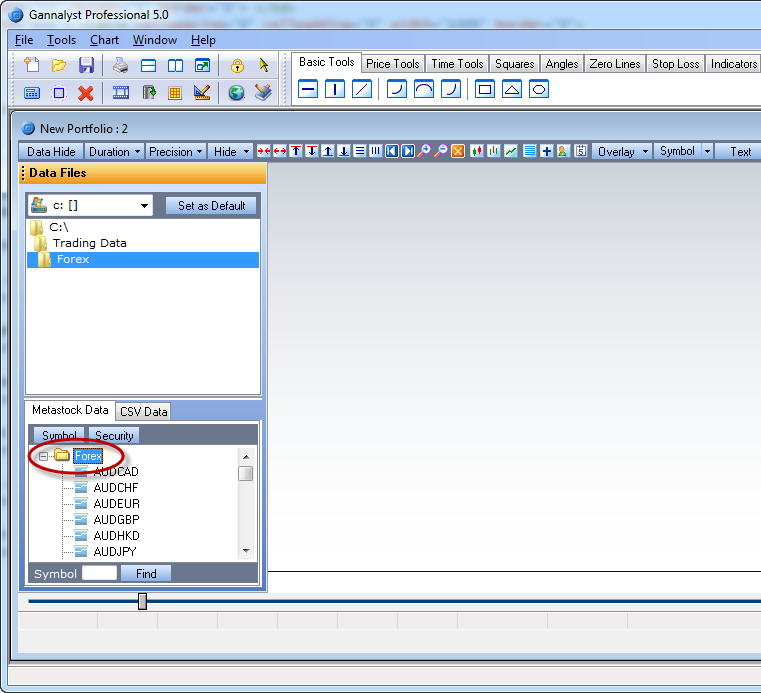The height and width of the screenshot is (693, 761).
Task: Click the calculator icon
Action: click(x=32, y=93)
